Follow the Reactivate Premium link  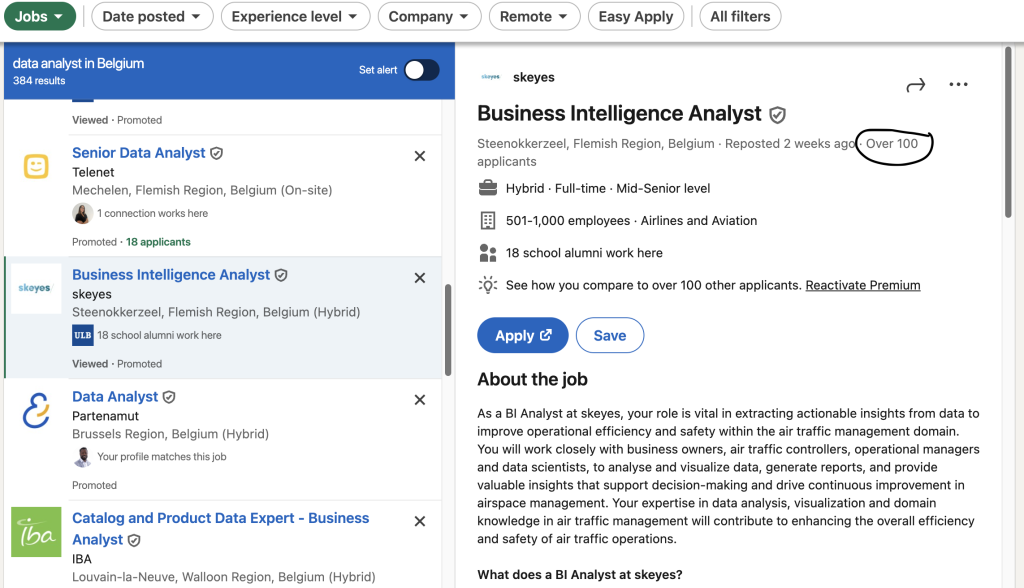863,286
